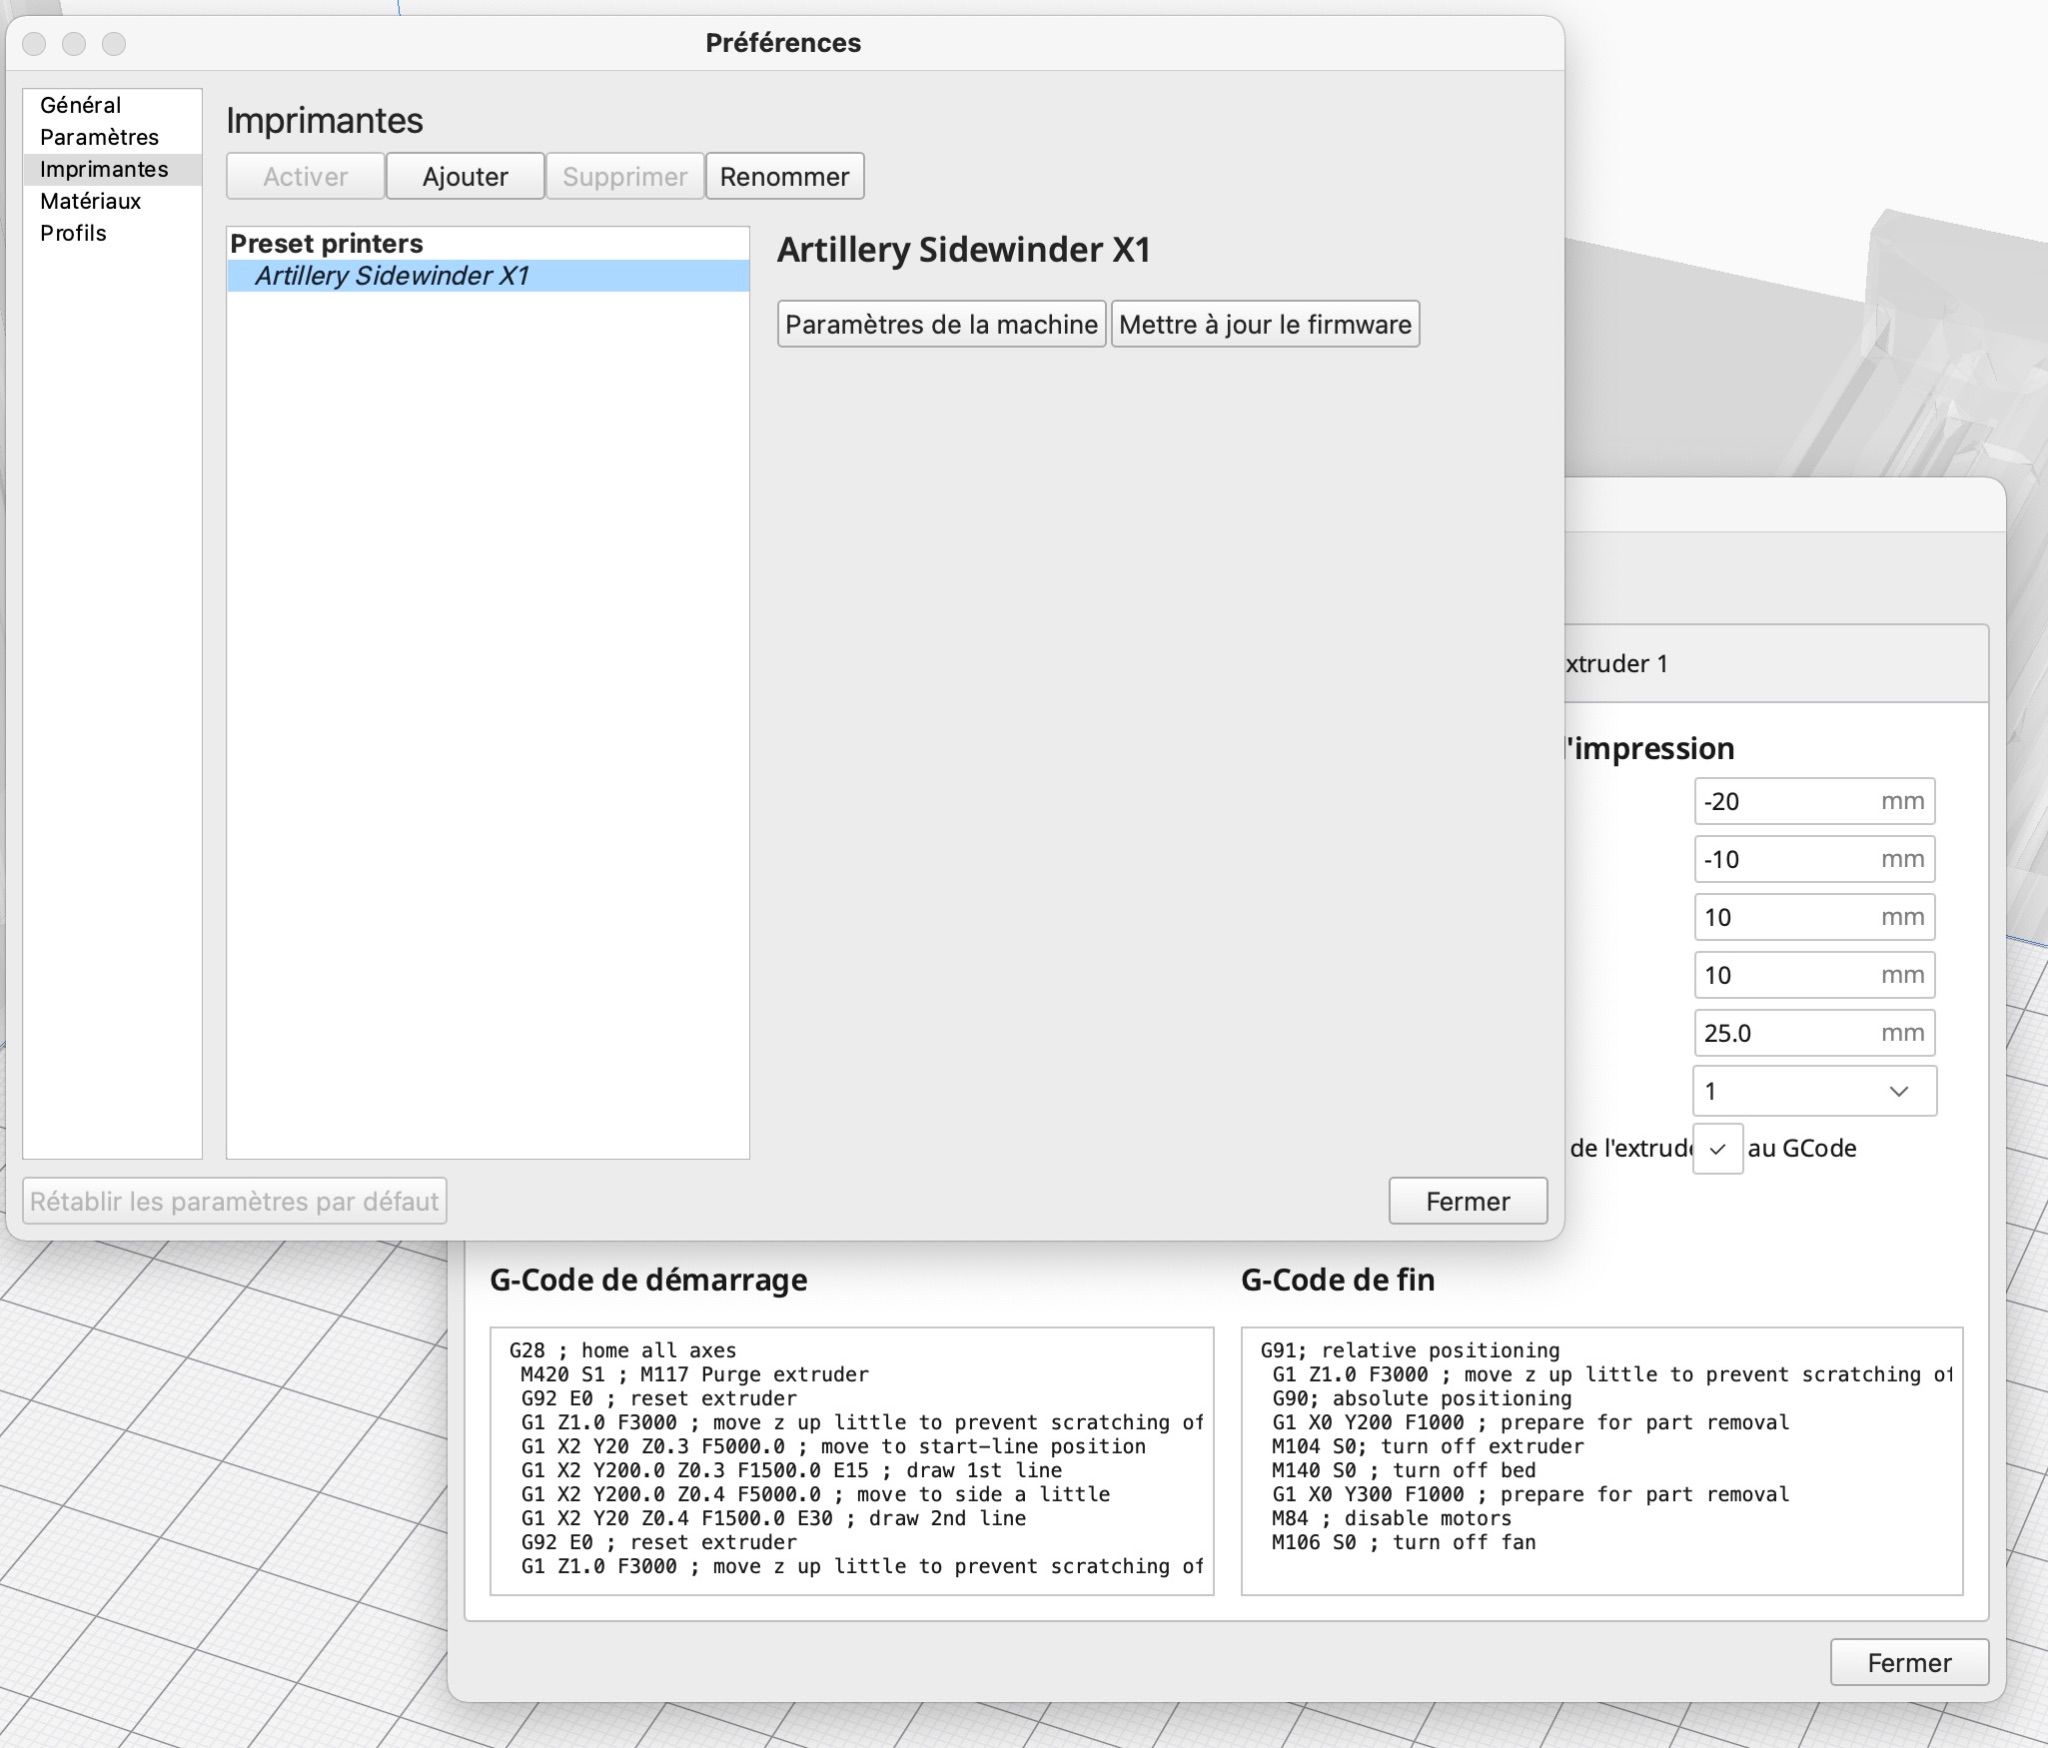Open the extruder count dropdown showing 1
The width and height of the screenshot is (2048, 1748).
1814,1091
